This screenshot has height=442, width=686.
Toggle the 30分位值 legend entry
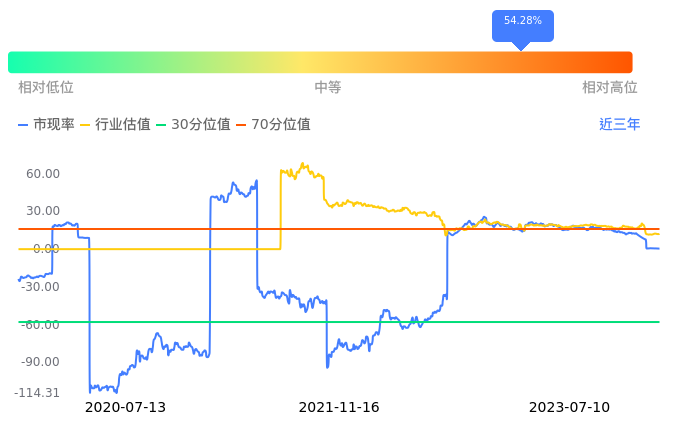point(193,125)
